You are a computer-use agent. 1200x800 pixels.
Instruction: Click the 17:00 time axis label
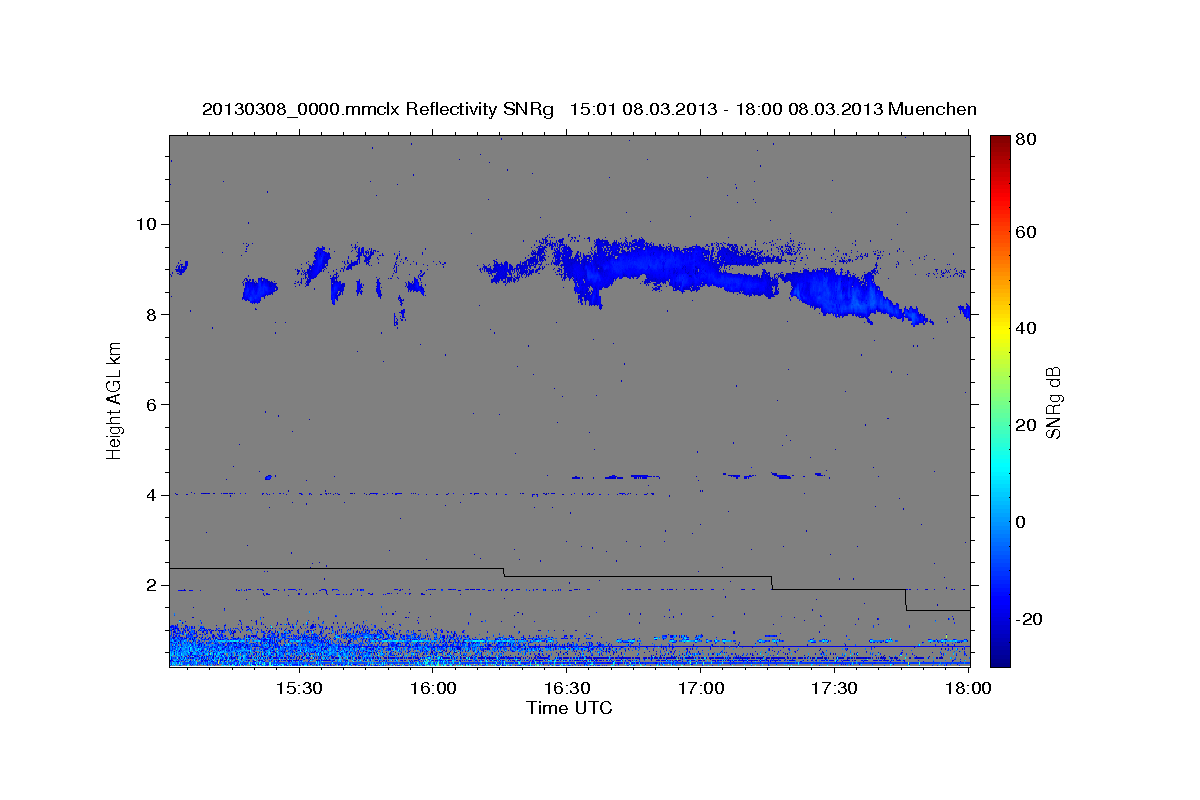[700, 689]
